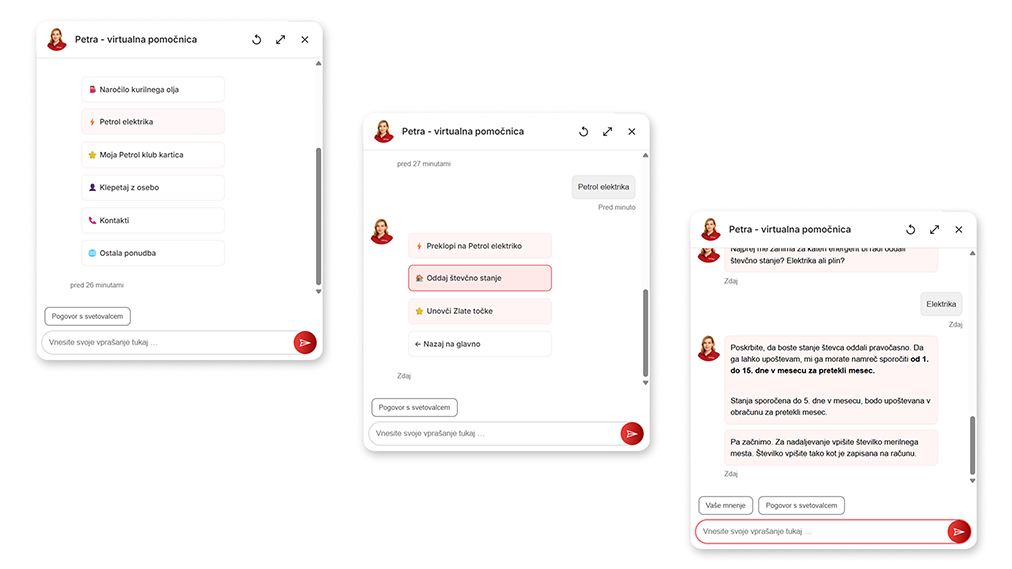Click scrollbar down arrow in chat listing Kontakti
The width and height of the screenshot is (1012, 569).
(319, 292)
